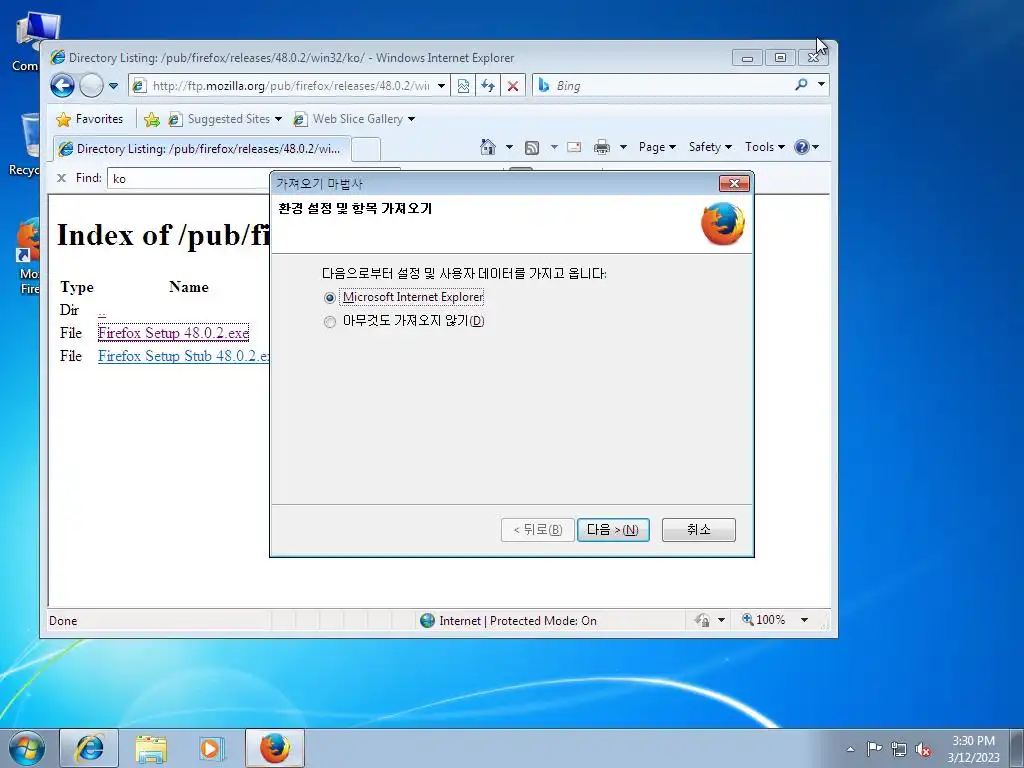Click the network tray icon
This screenshot has height=768, width=1024.
click(x=899, y=749)
